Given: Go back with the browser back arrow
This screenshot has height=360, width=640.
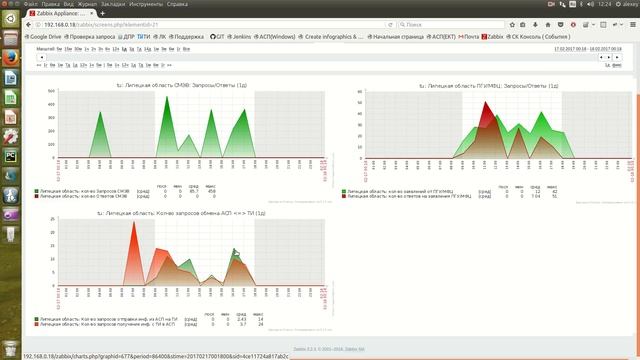Looking at the screenshot, I should pos(29,25).
